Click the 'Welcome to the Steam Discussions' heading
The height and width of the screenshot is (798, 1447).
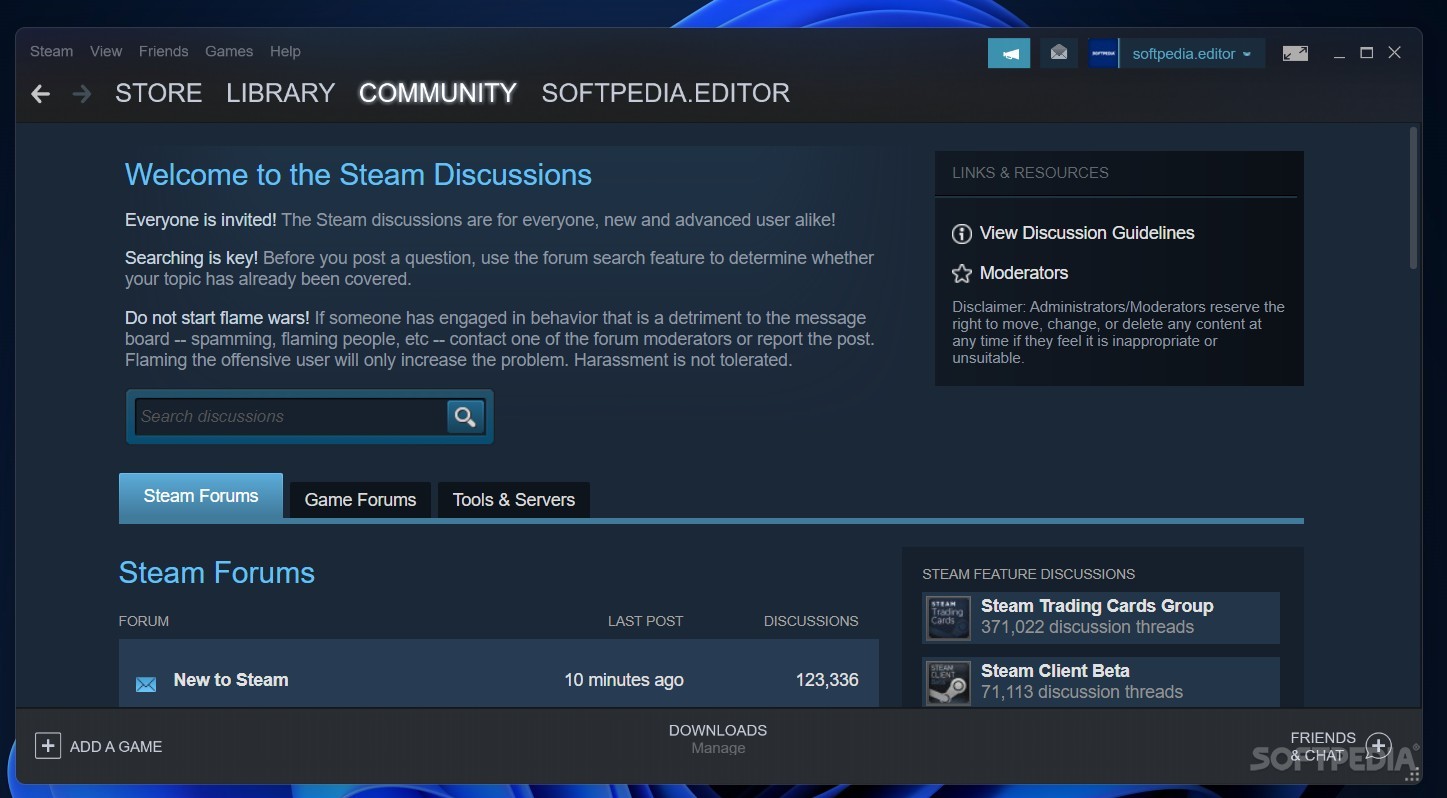click(358, 175)
